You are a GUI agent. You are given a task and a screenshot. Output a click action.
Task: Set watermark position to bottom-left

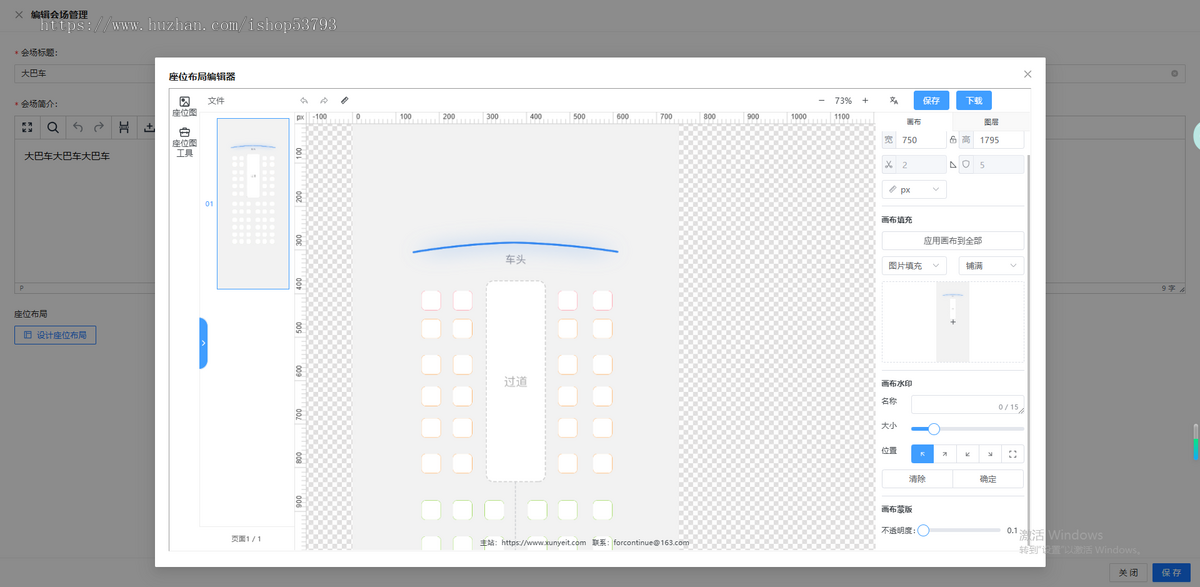point(968,454)
